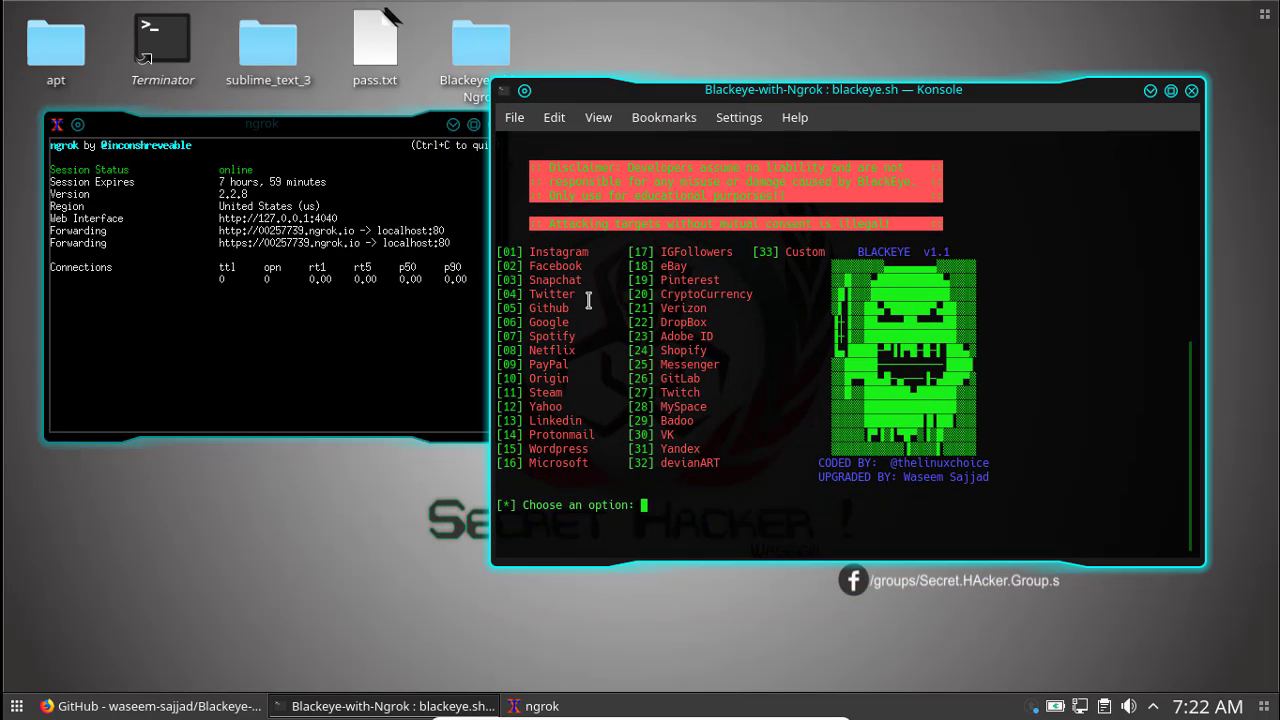Click the Konsole terminal icon in title bar

(503, 90)
